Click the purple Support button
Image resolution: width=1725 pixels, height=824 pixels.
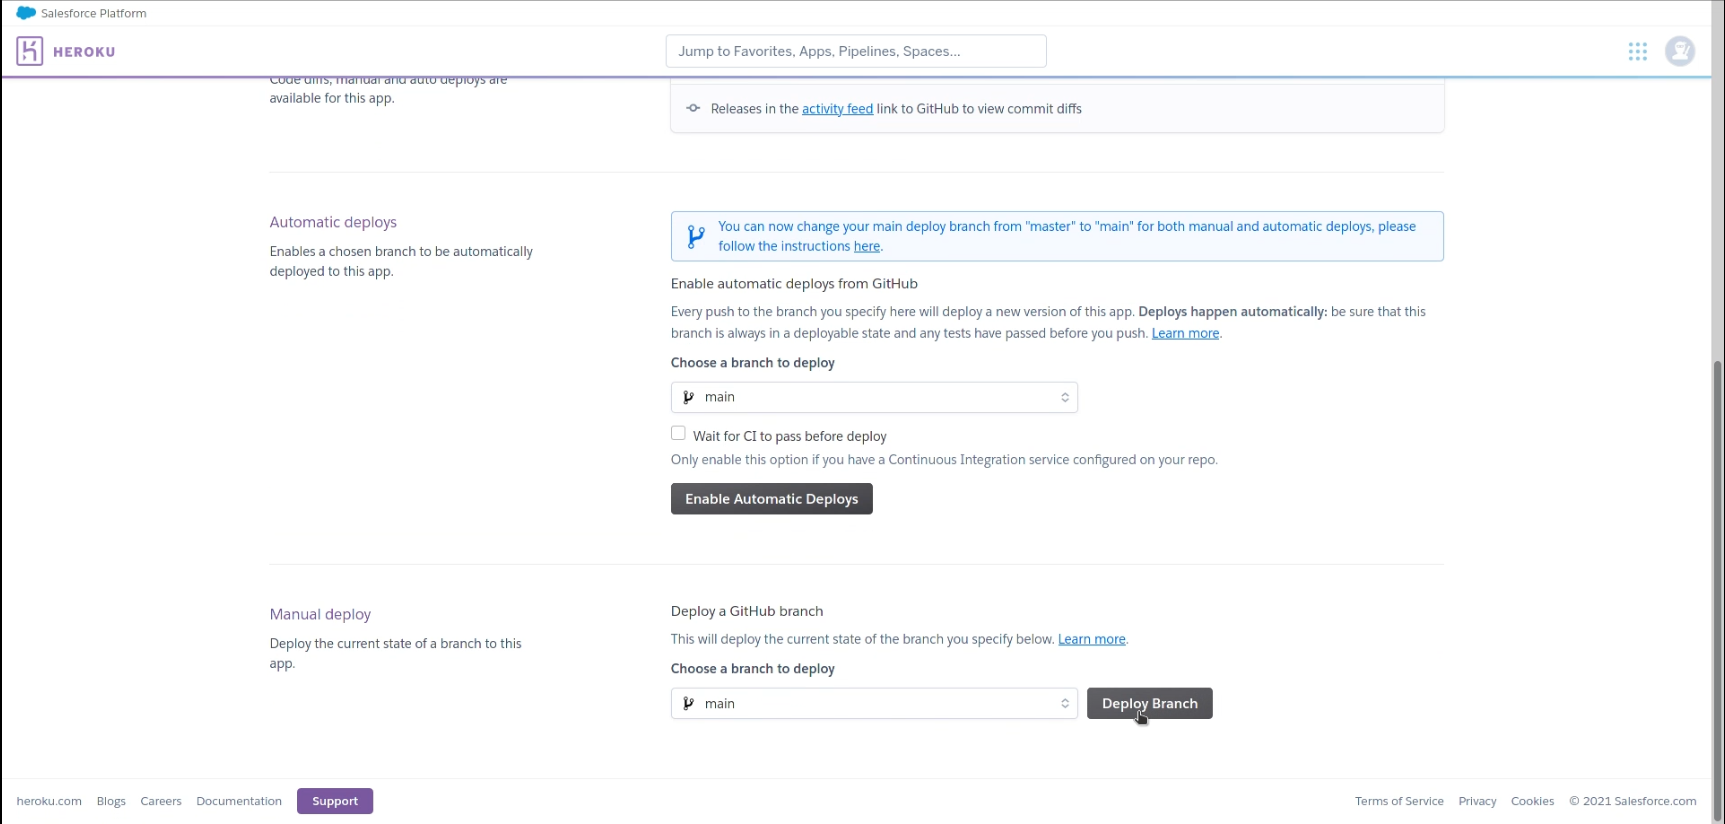coord(335,801)
